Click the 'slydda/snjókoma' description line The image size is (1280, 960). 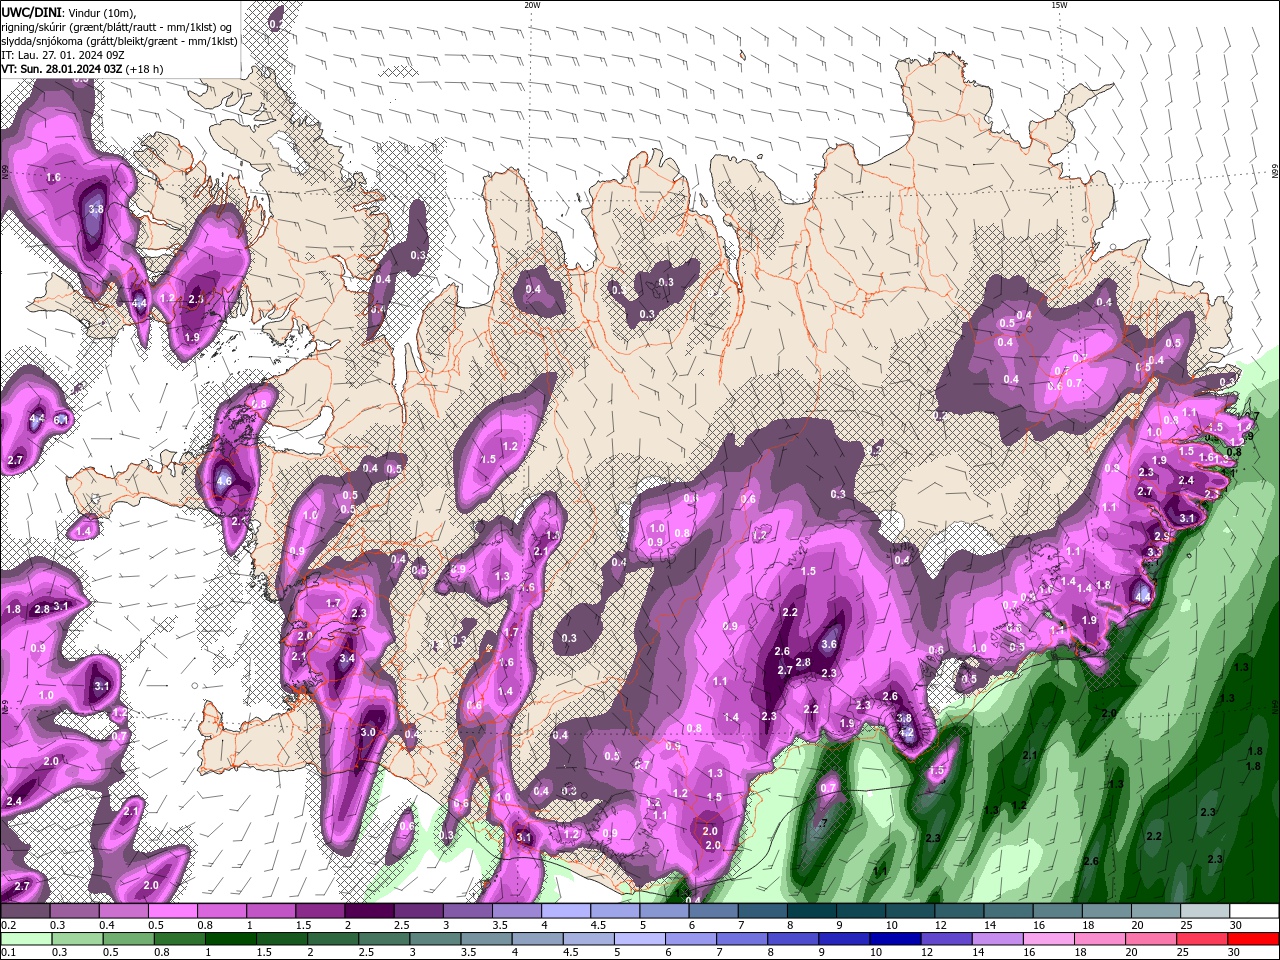[x=119, y=41]
